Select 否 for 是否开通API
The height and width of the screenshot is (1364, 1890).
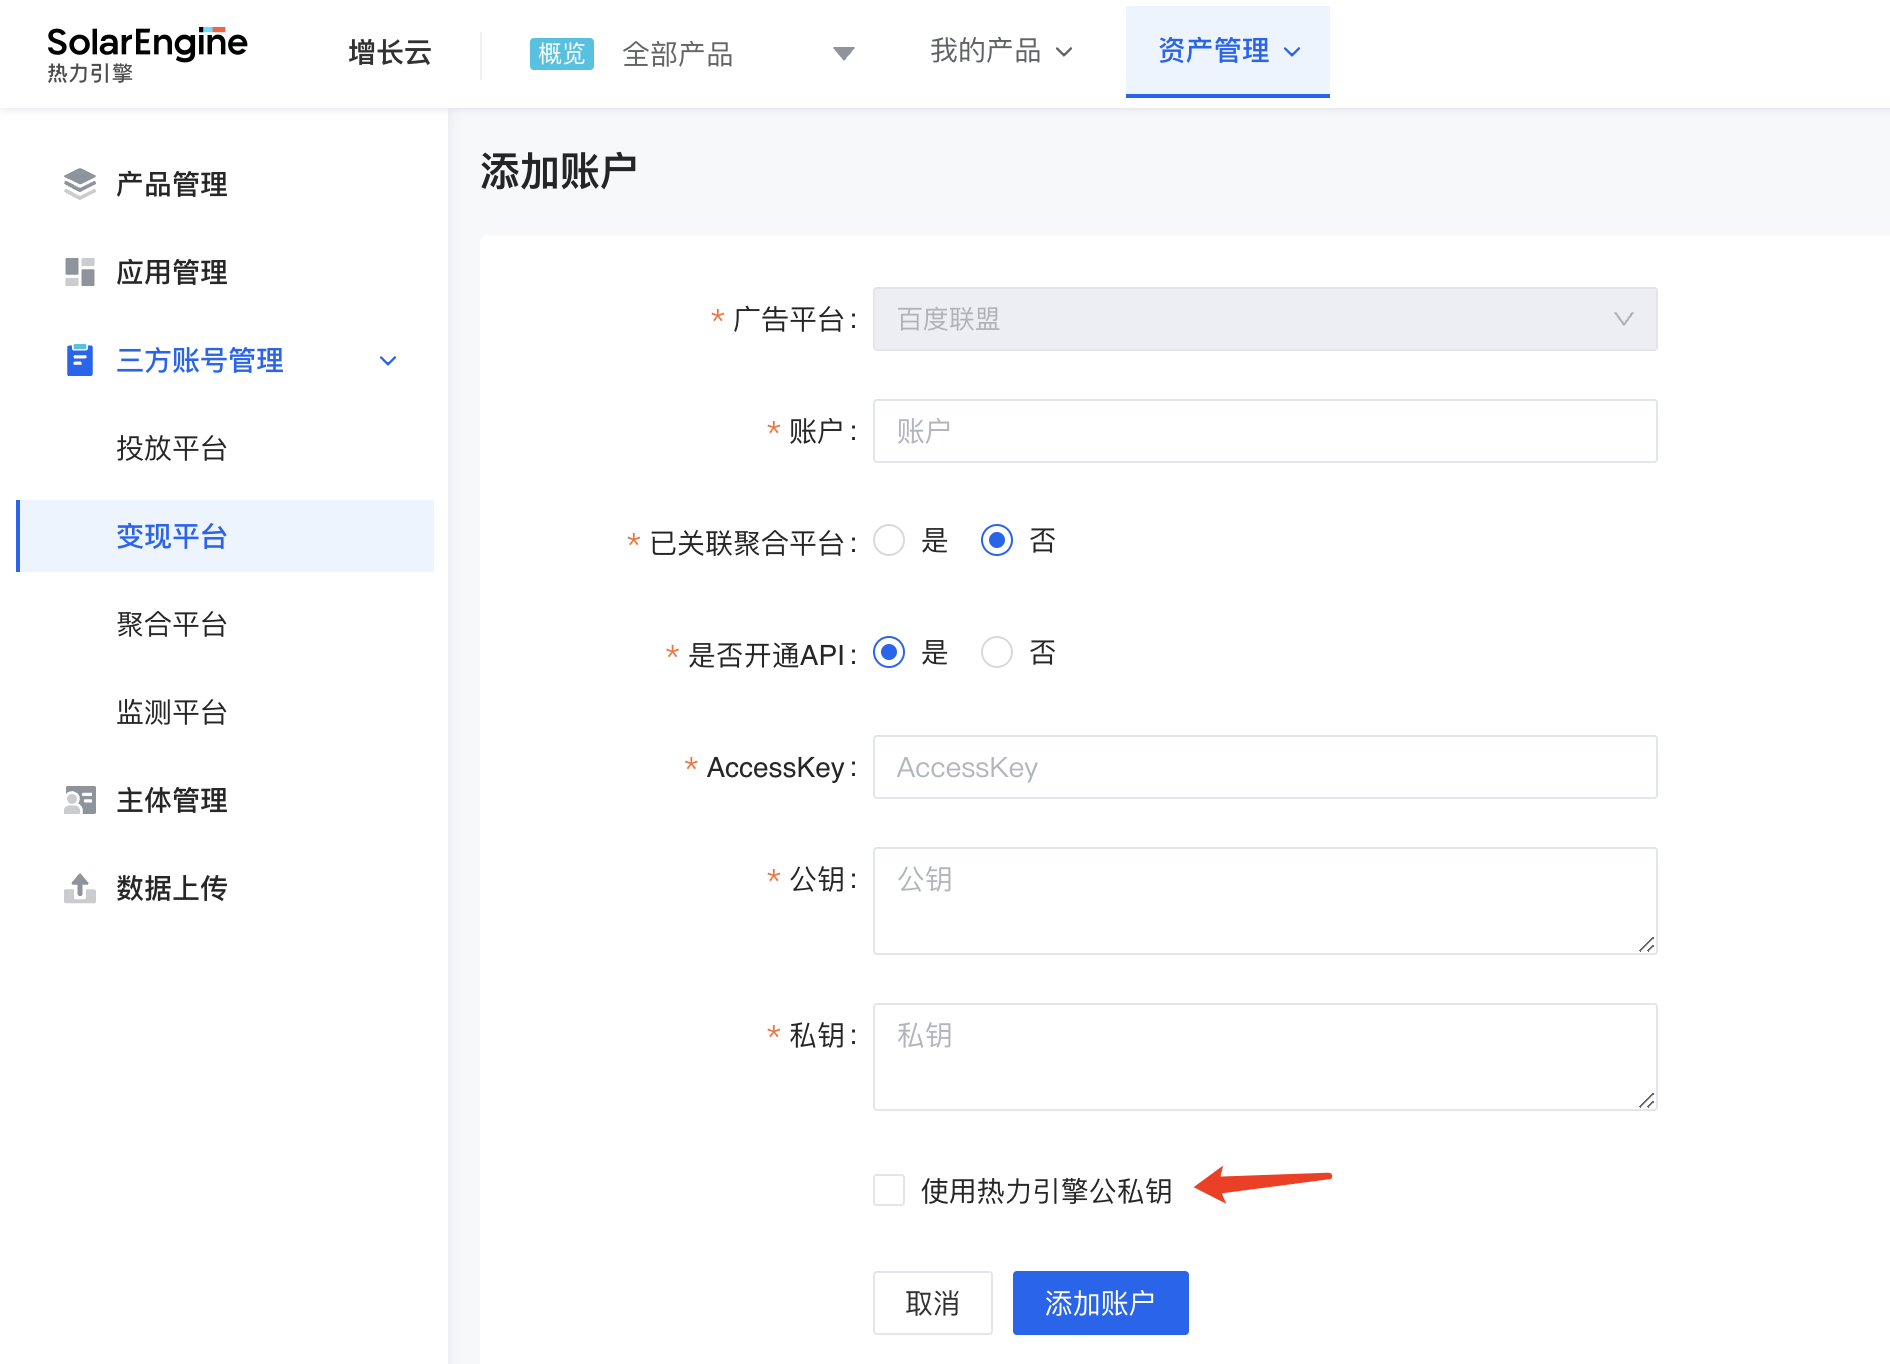click(997, 653)
